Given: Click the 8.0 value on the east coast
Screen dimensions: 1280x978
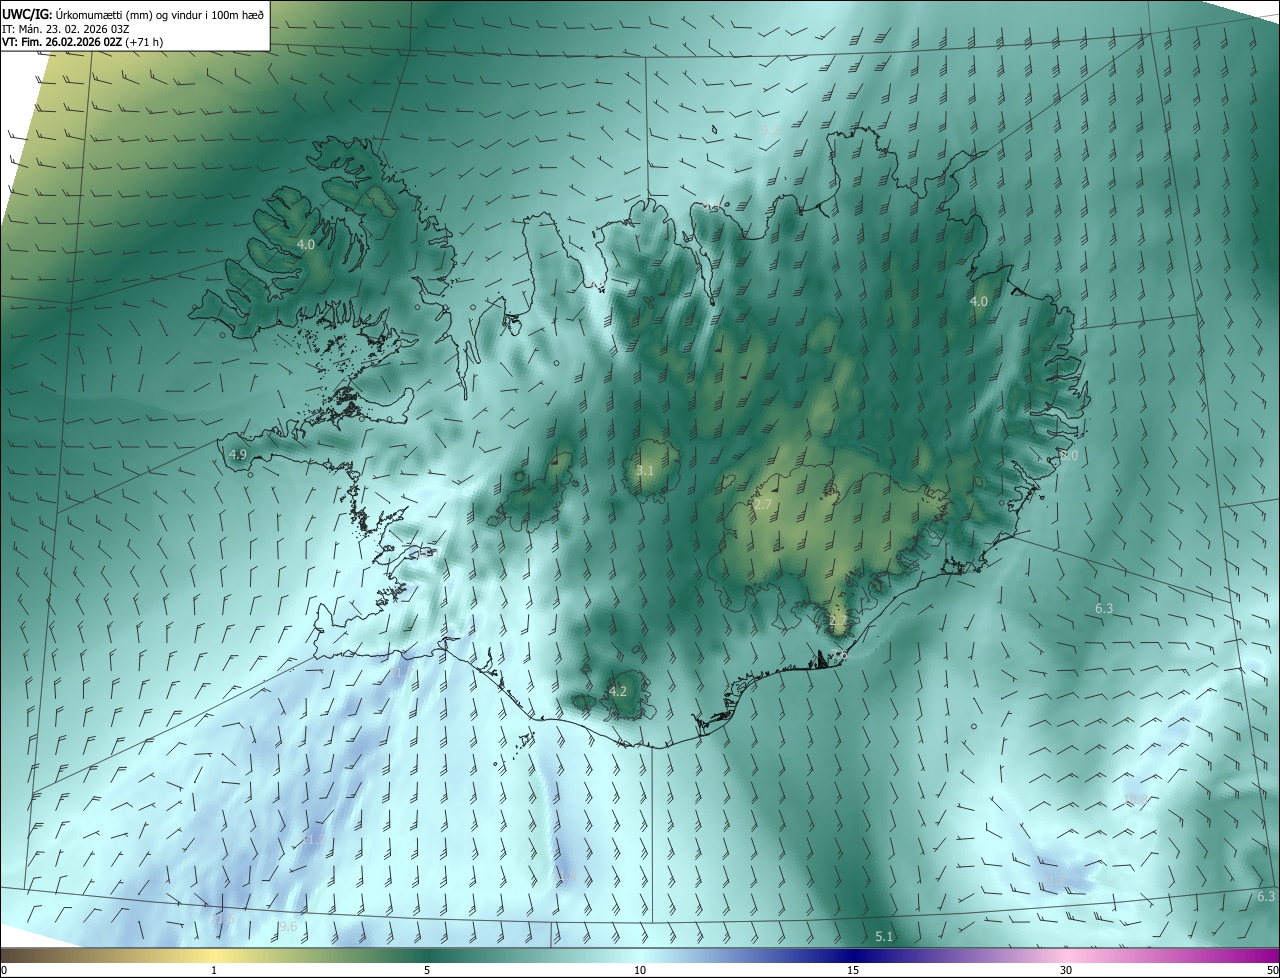Looking at the screenshot, I should tap(1069, 456).
